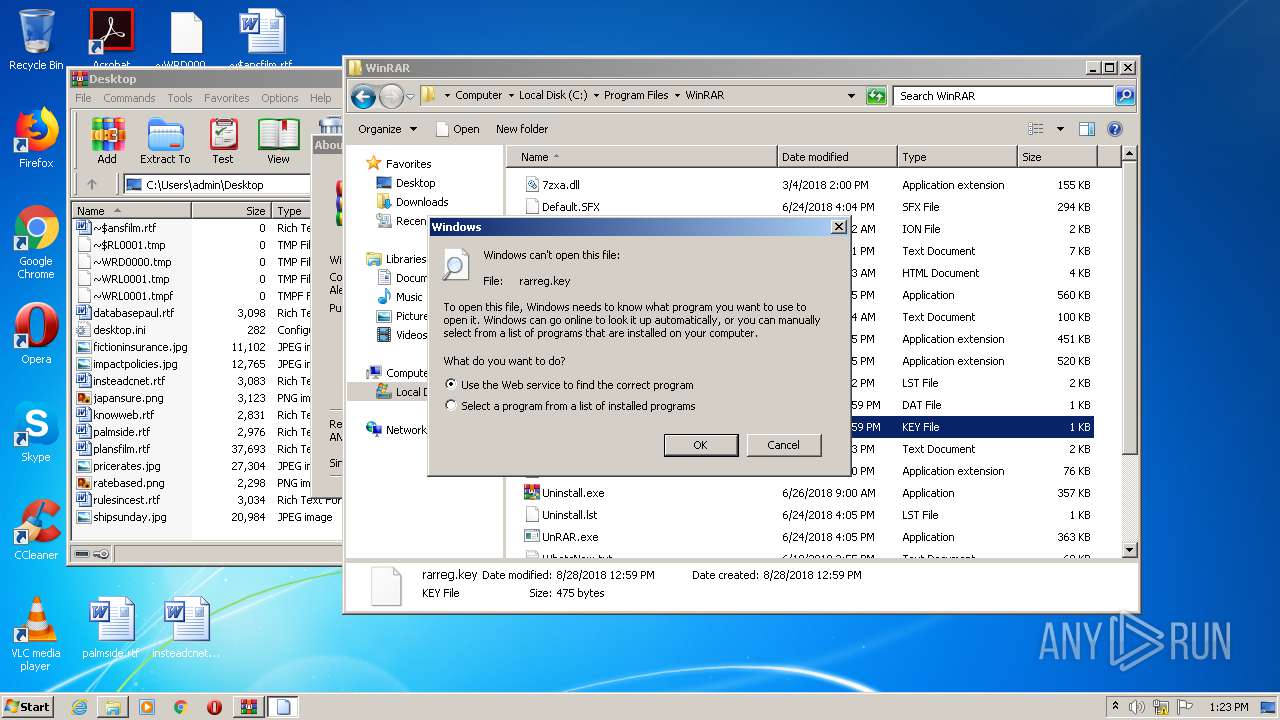Click the Chrome icon on the taskbar

click(180, 707)
